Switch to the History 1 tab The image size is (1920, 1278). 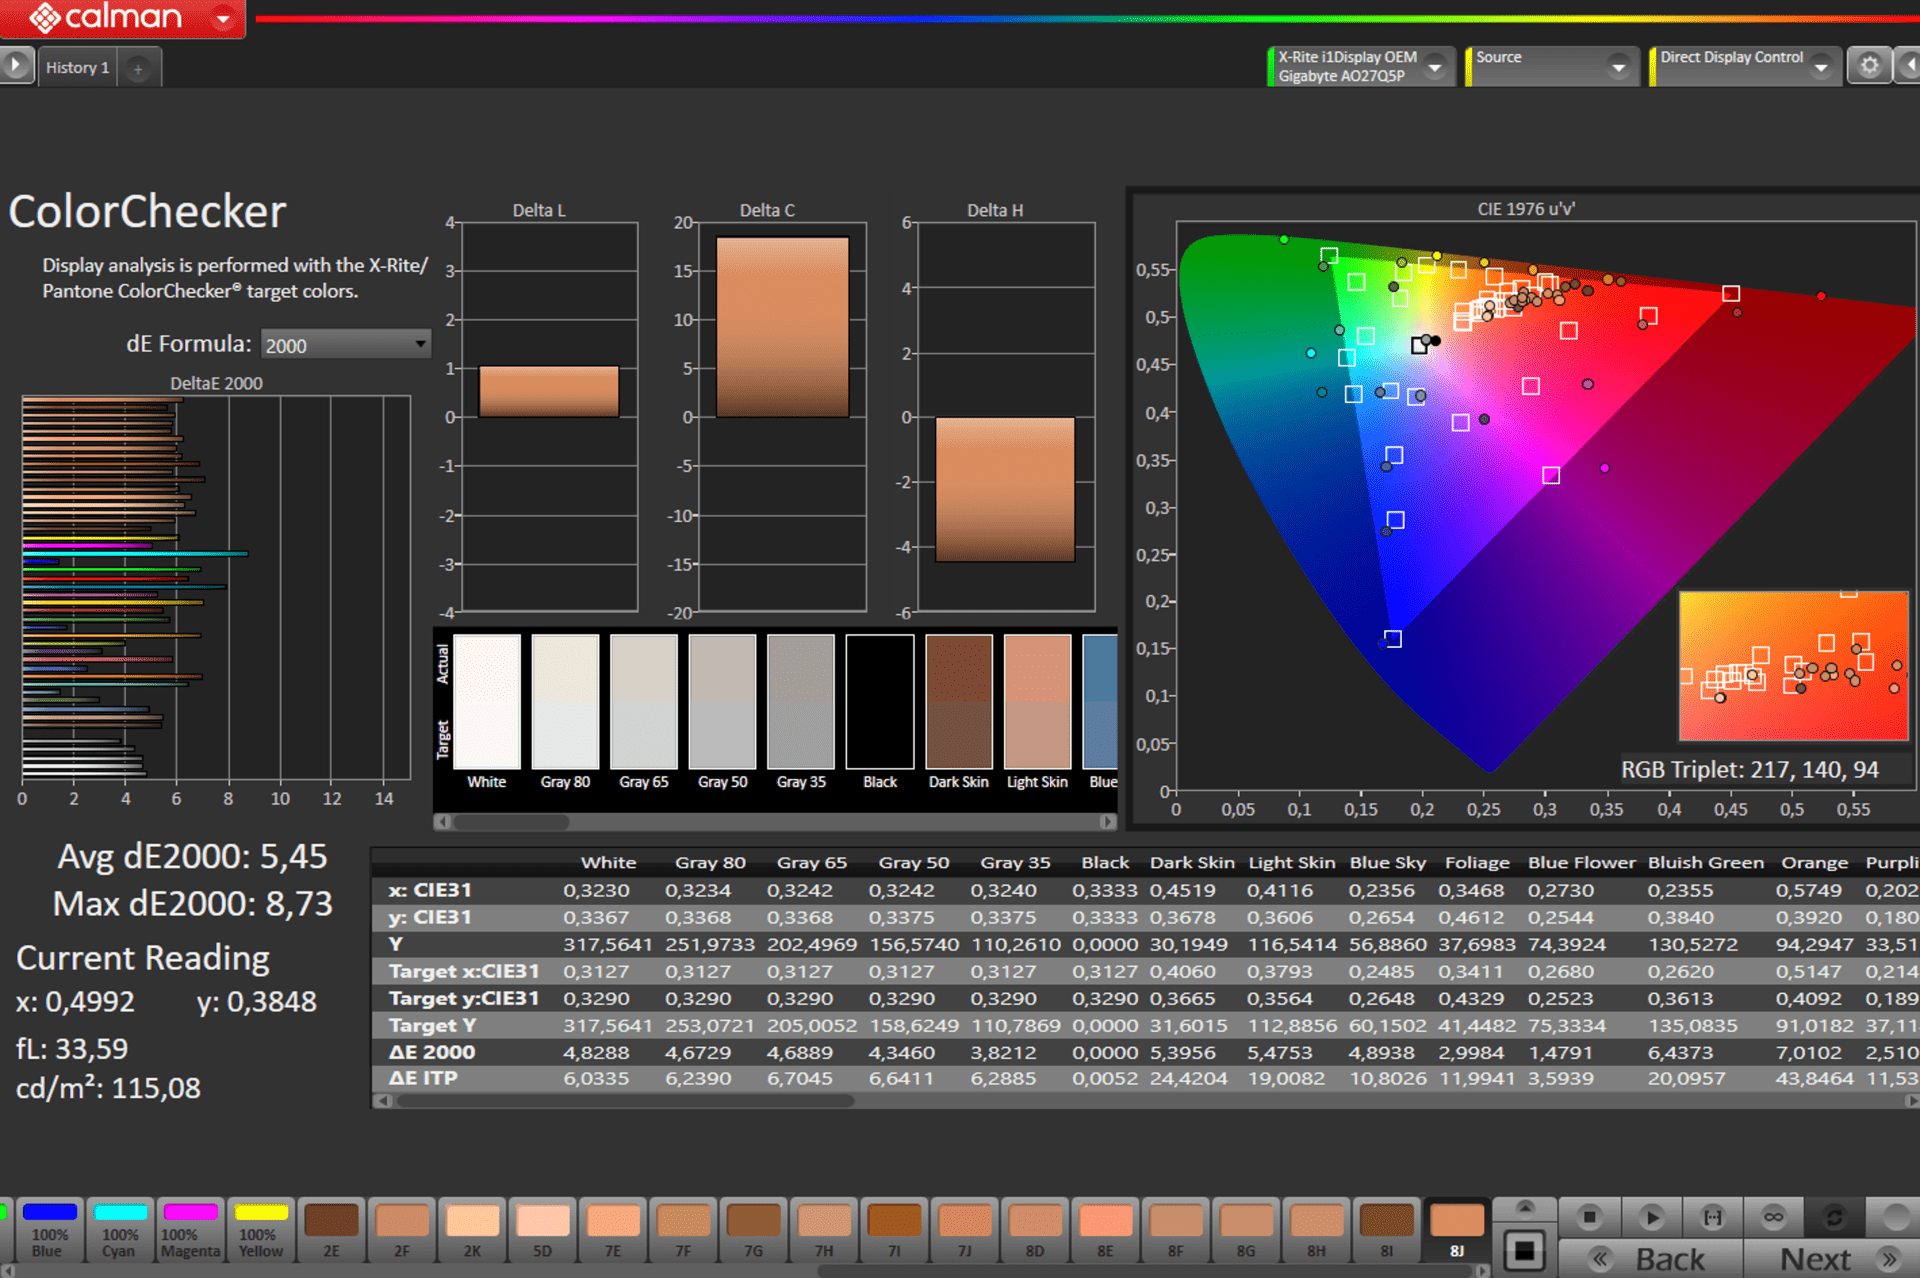(x=77, y=68)
